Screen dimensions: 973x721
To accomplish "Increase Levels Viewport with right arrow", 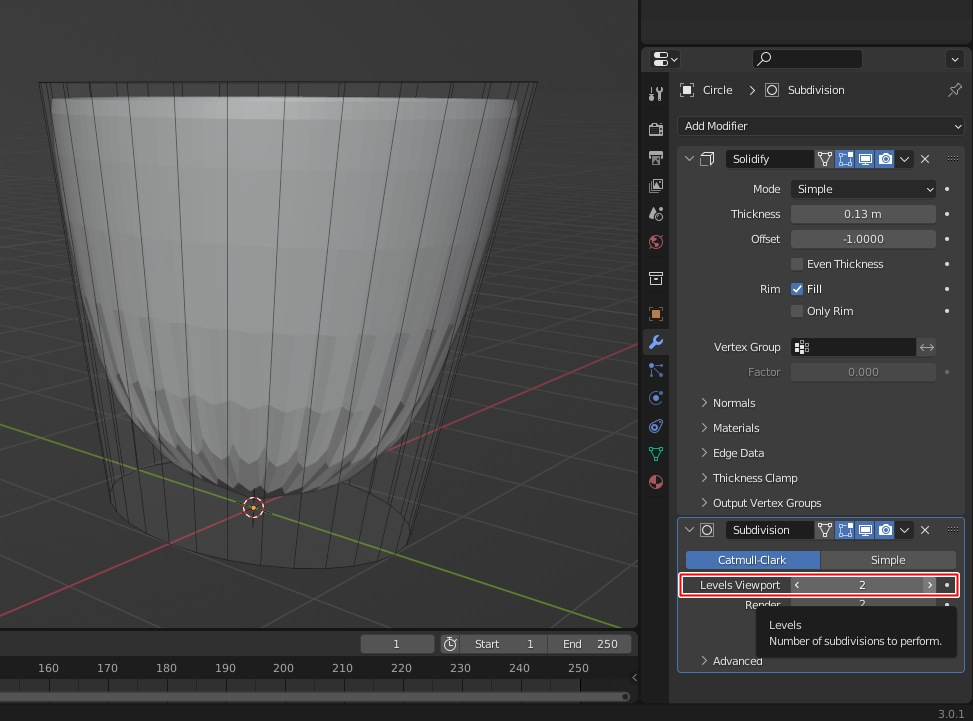I will 929,585.
